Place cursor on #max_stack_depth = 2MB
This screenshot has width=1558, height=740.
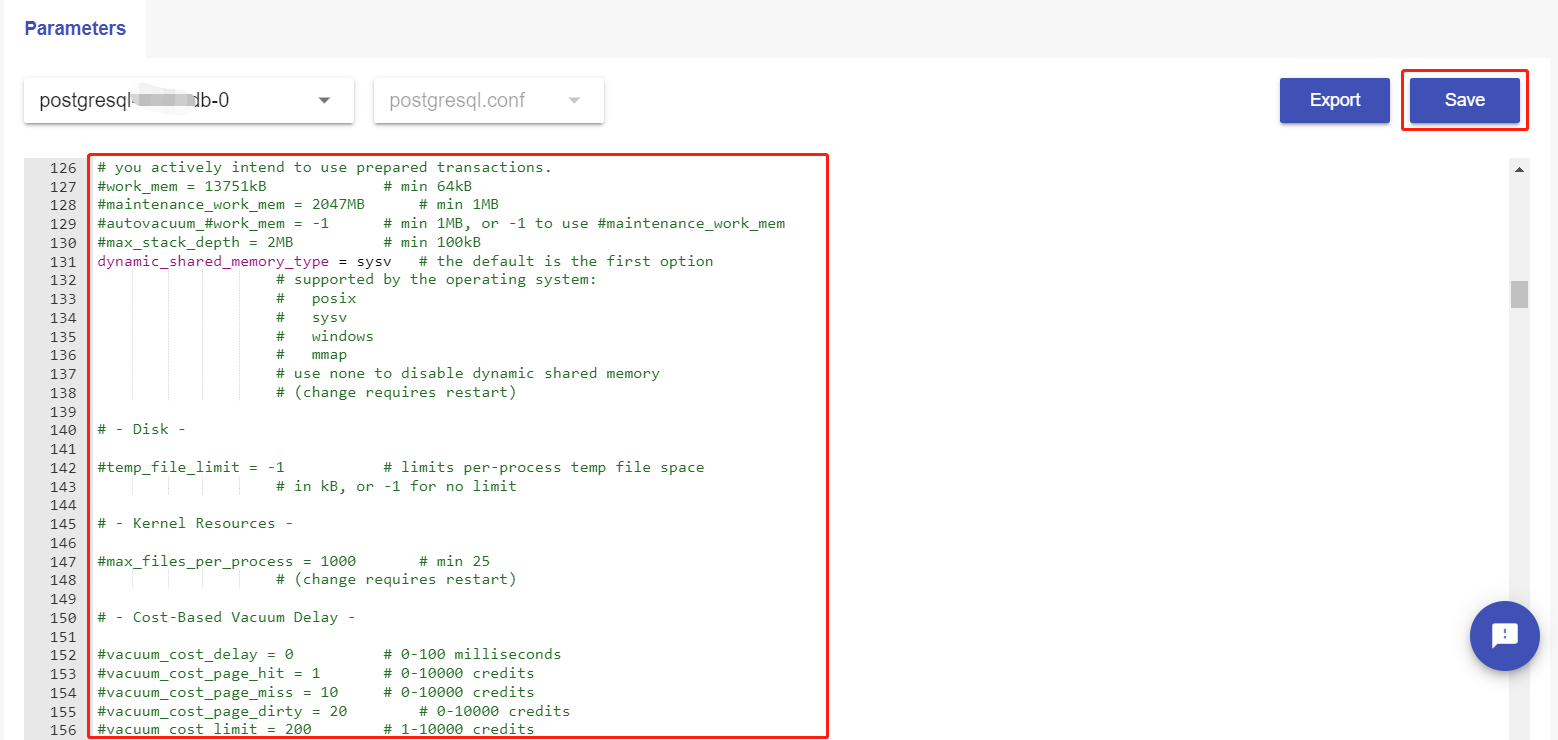pyautogui.click(x=195, y=242)
